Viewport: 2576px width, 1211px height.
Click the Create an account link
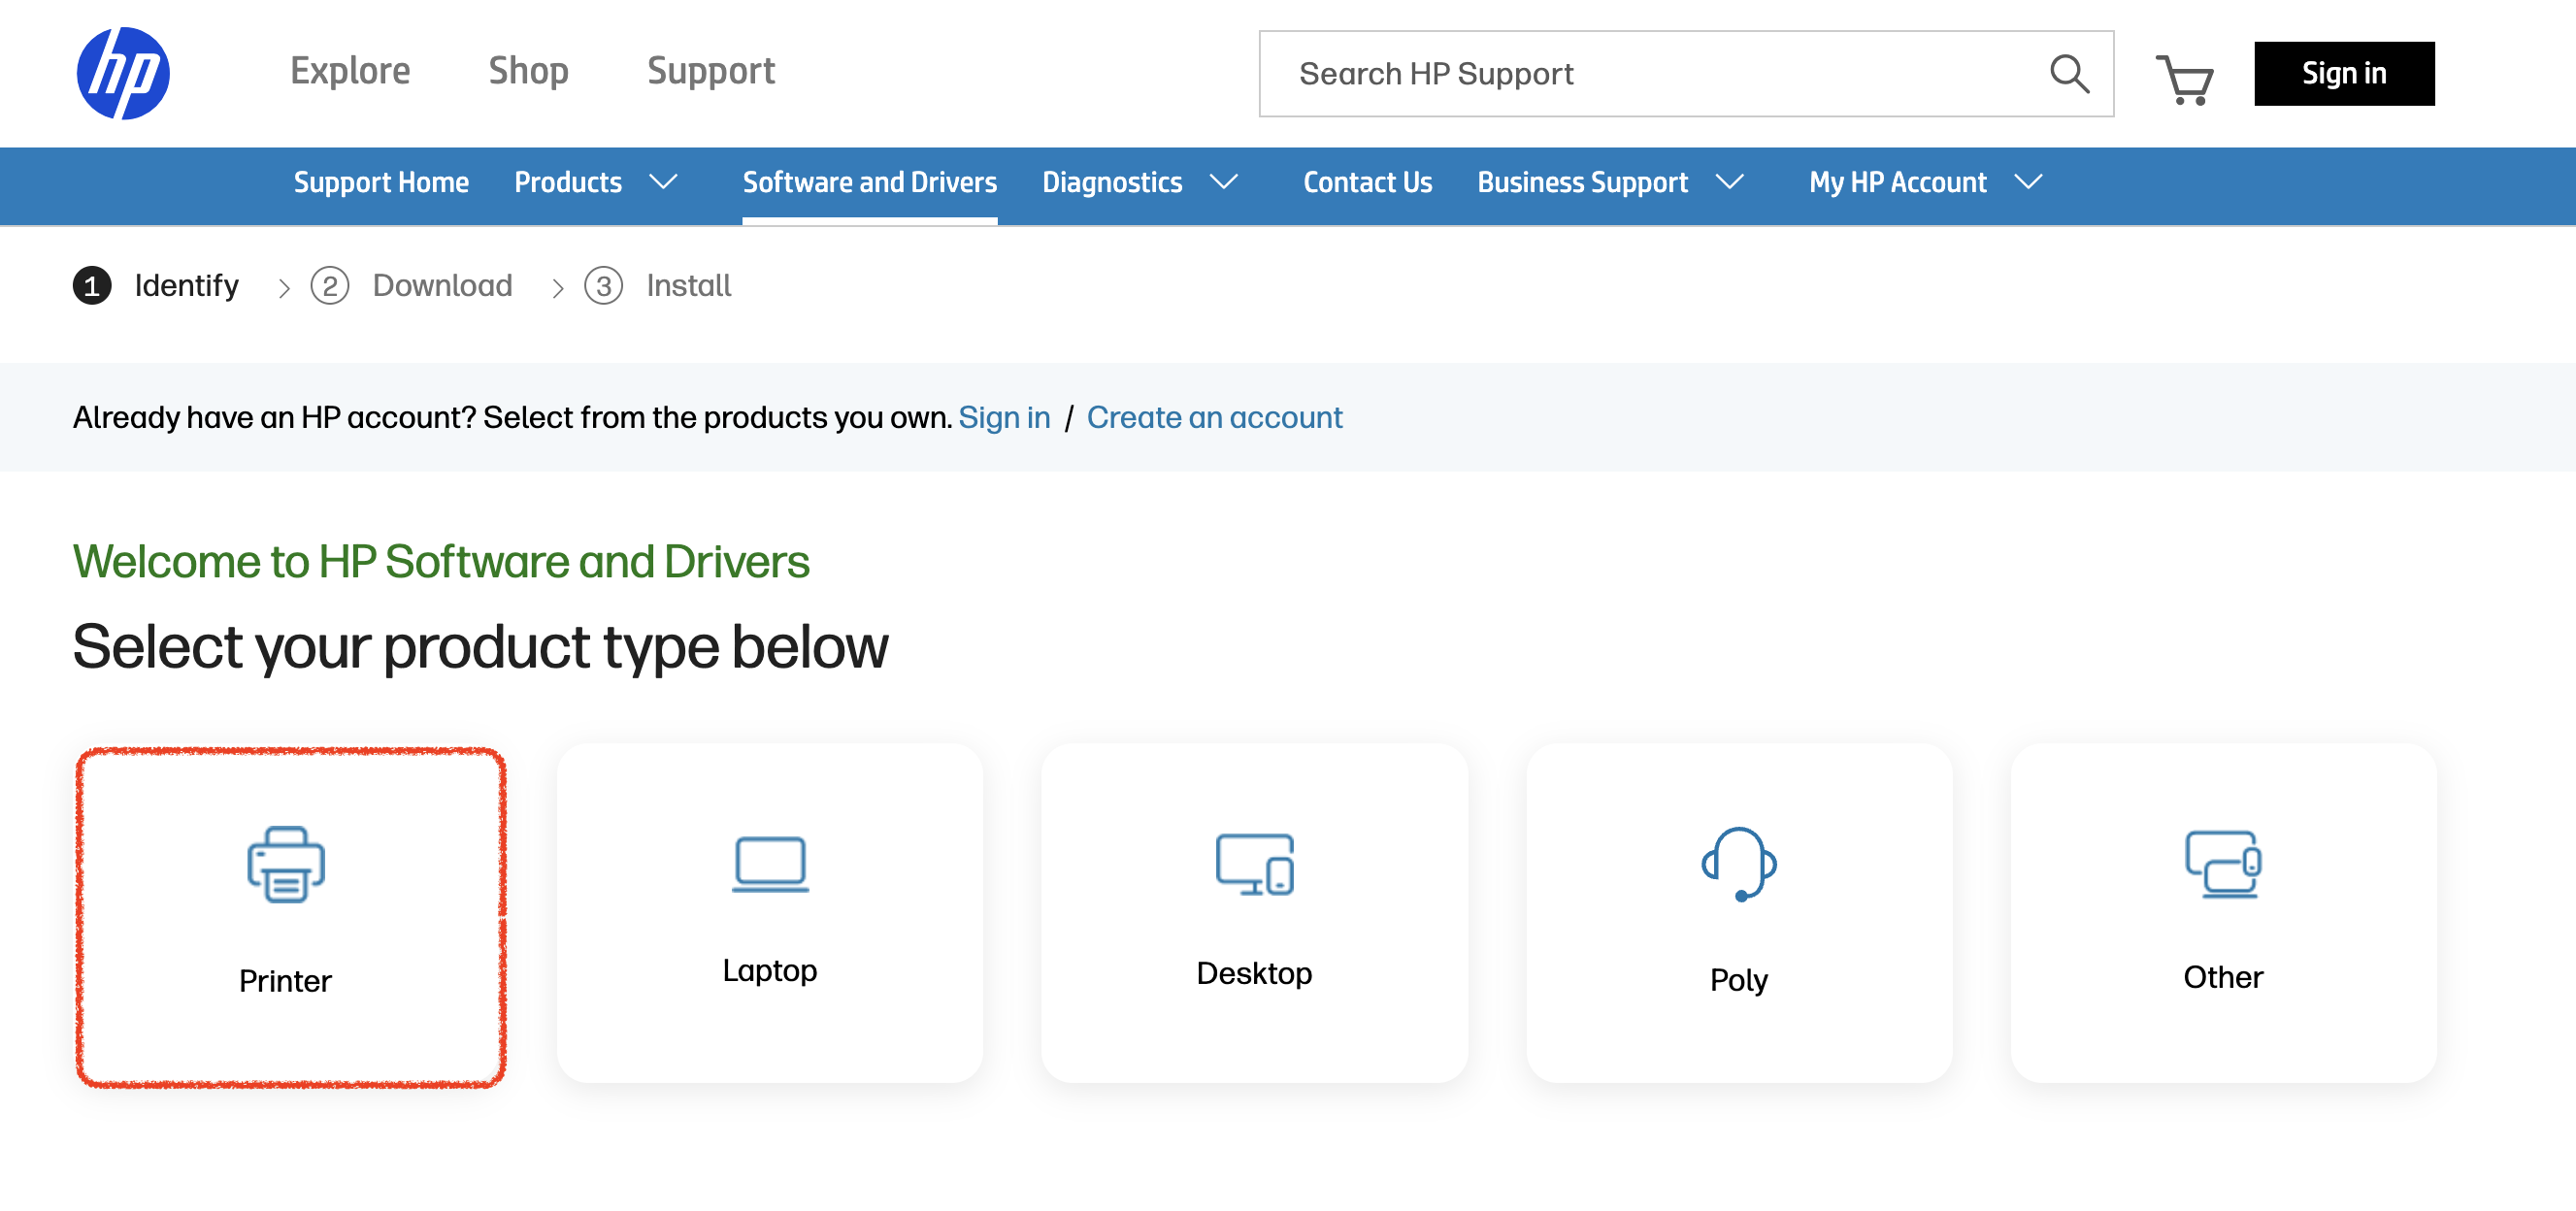1214,417
